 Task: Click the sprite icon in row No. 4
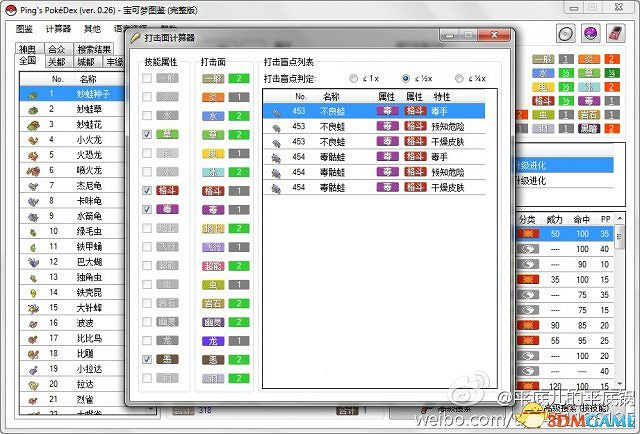33,140
